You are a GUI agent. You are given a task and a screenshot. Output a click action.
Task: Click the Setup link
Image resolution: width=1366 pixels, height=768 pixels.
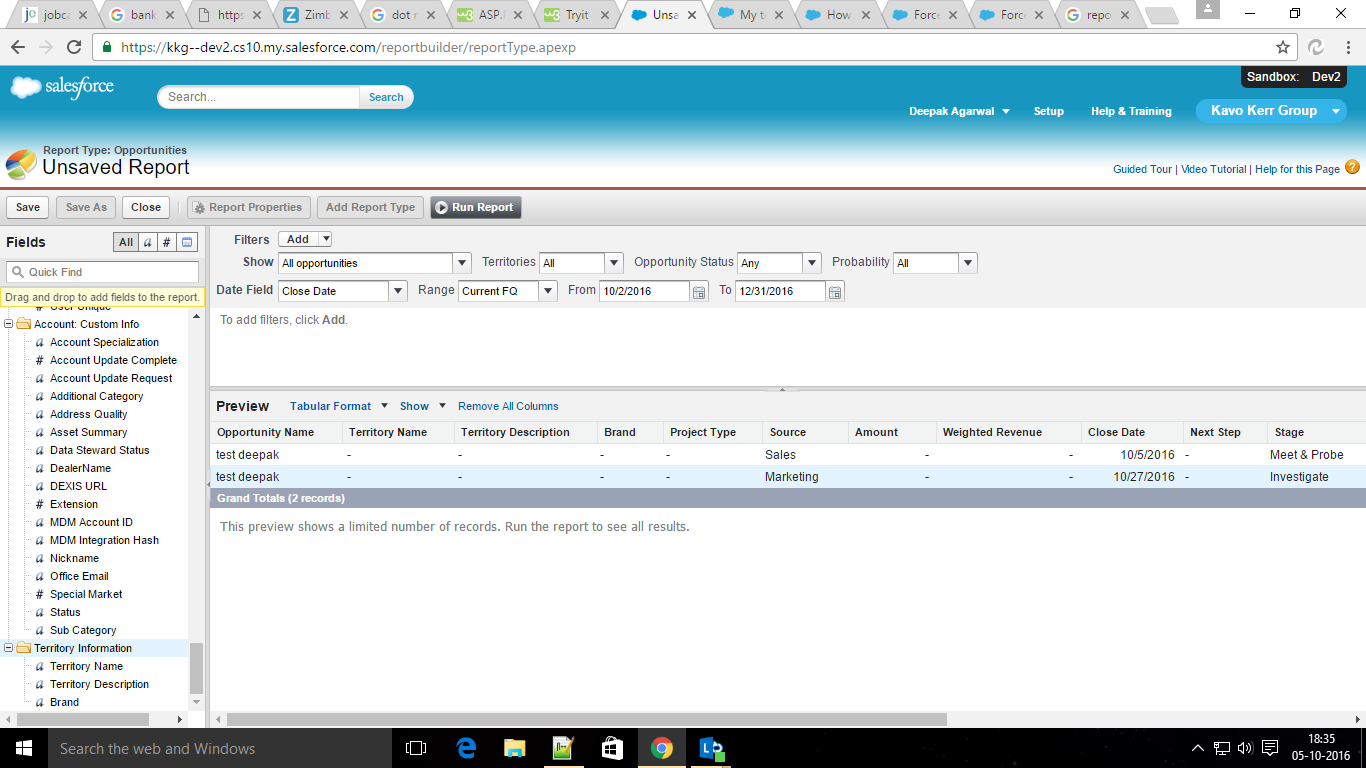pos(1049,111)
